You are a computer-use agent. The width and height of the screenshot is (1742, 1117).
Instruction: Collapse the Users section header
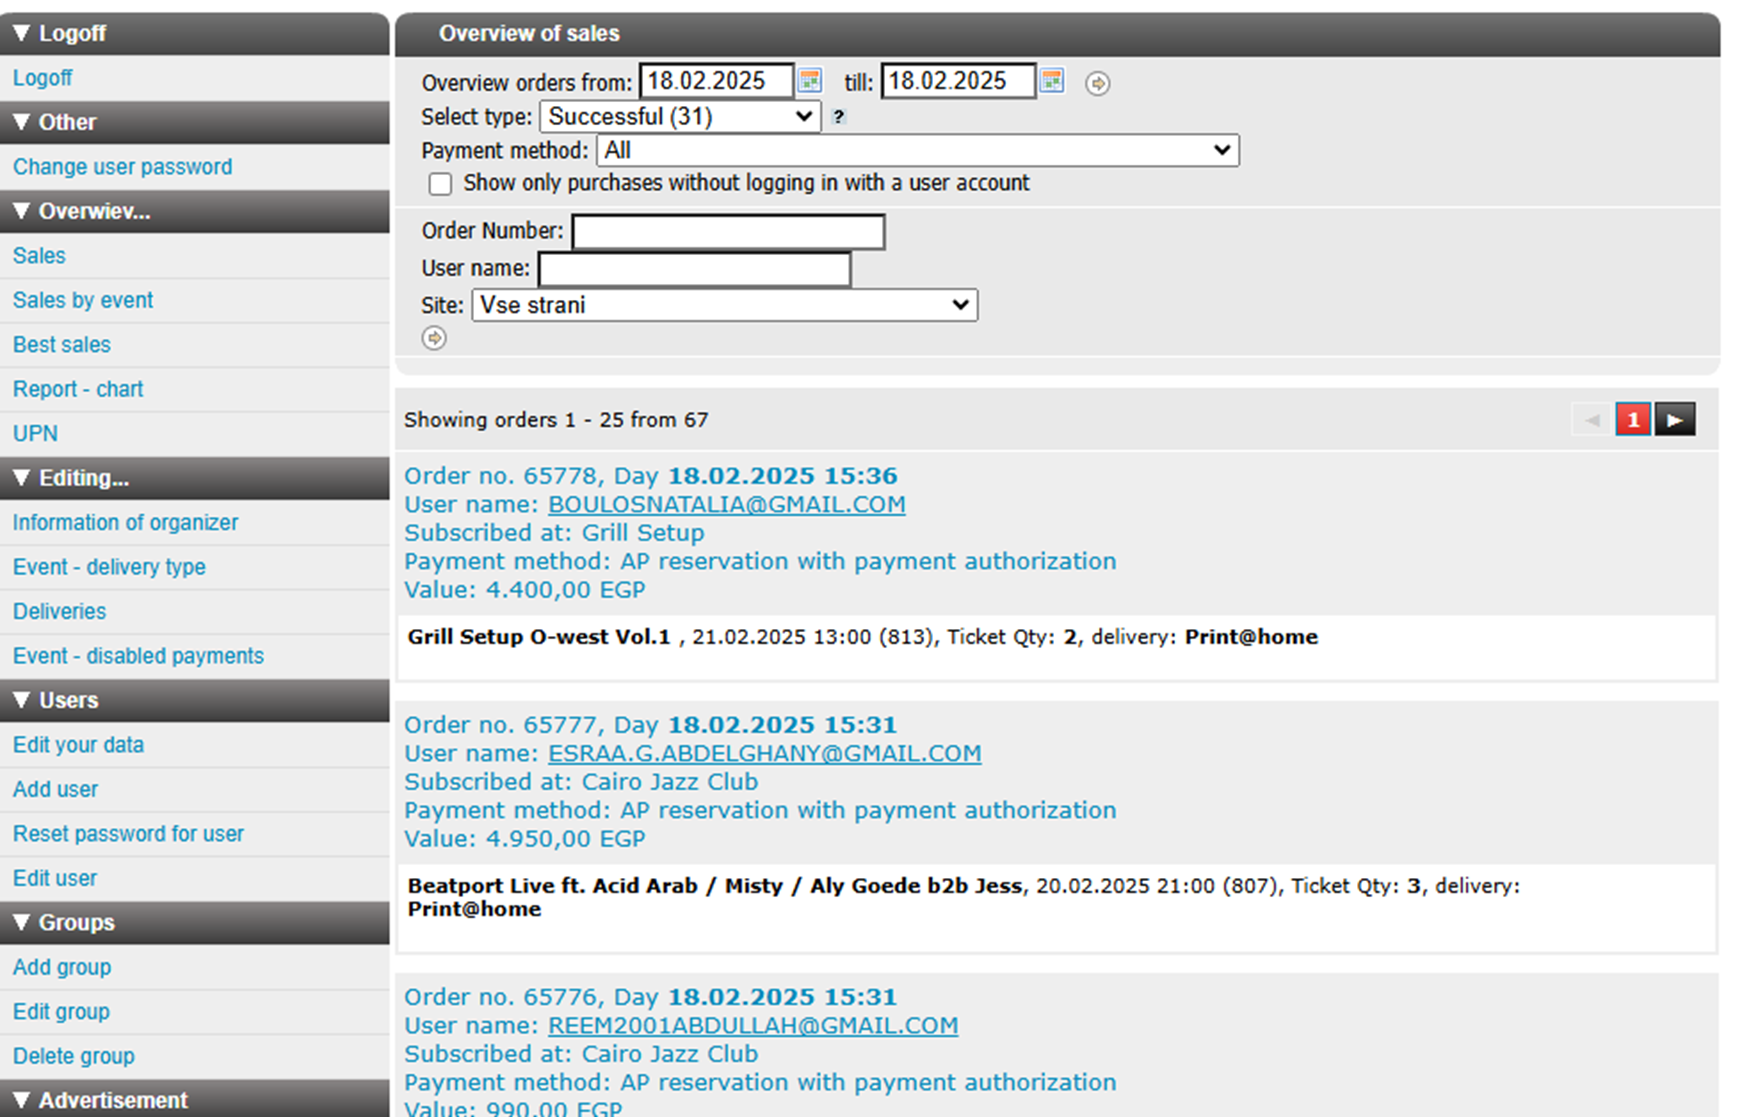pos(195,700)
